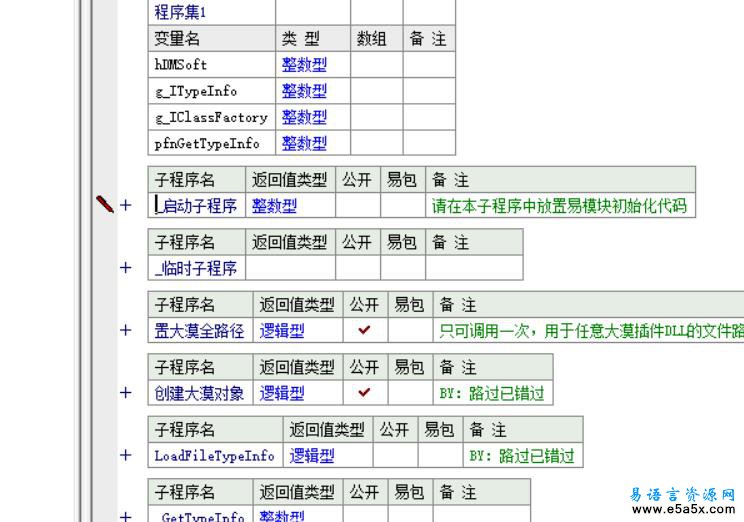The image size is (744, 522).
Task: Select the 创建大漠对象 name cell
Action: click(x=201, y=393)
